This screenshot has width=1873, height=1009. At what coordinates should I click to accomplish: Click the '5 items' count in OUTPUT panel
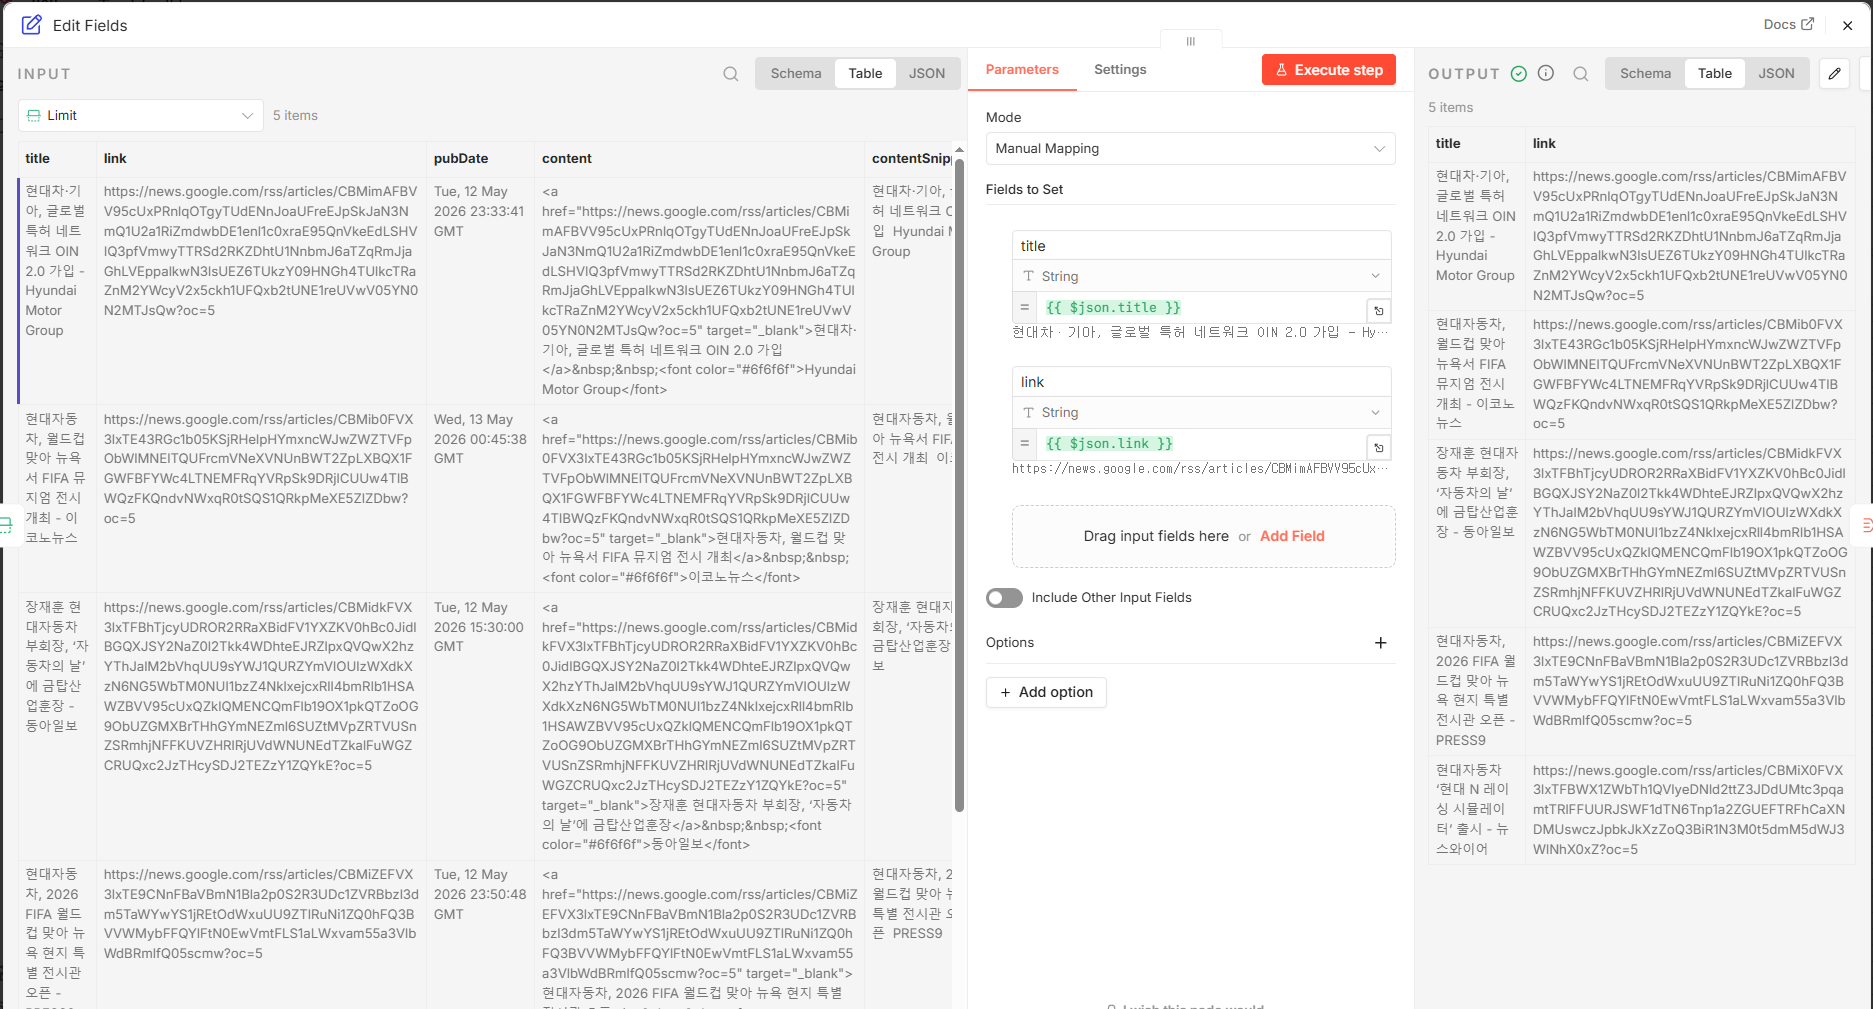point(1450,108)
